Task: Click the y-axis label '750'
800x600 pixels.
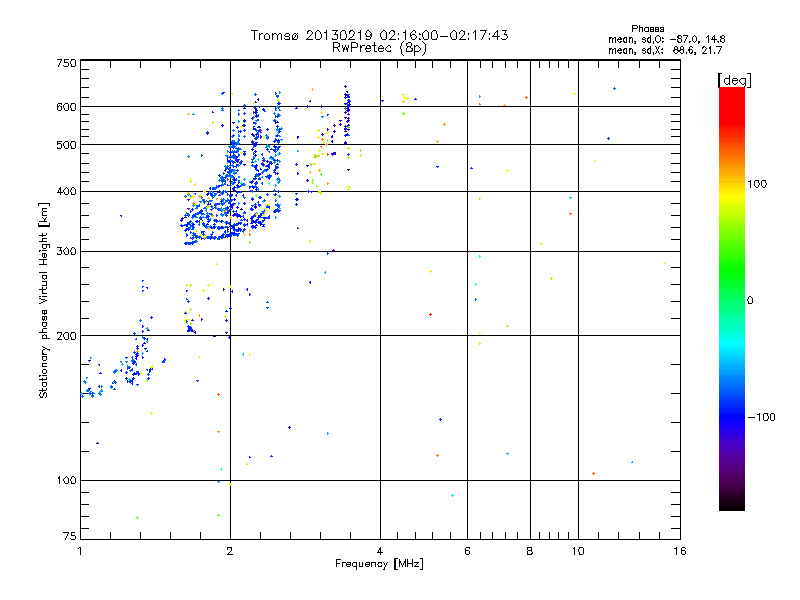Action: click(66, 63)
